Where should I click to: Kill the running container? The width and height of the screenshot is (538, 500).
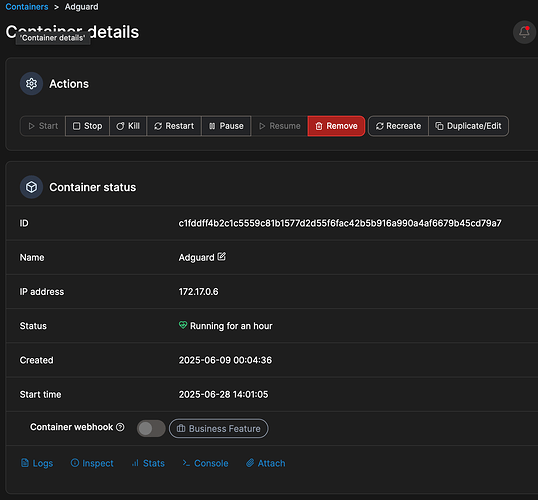pyautogui.click(x=128, y=126)
